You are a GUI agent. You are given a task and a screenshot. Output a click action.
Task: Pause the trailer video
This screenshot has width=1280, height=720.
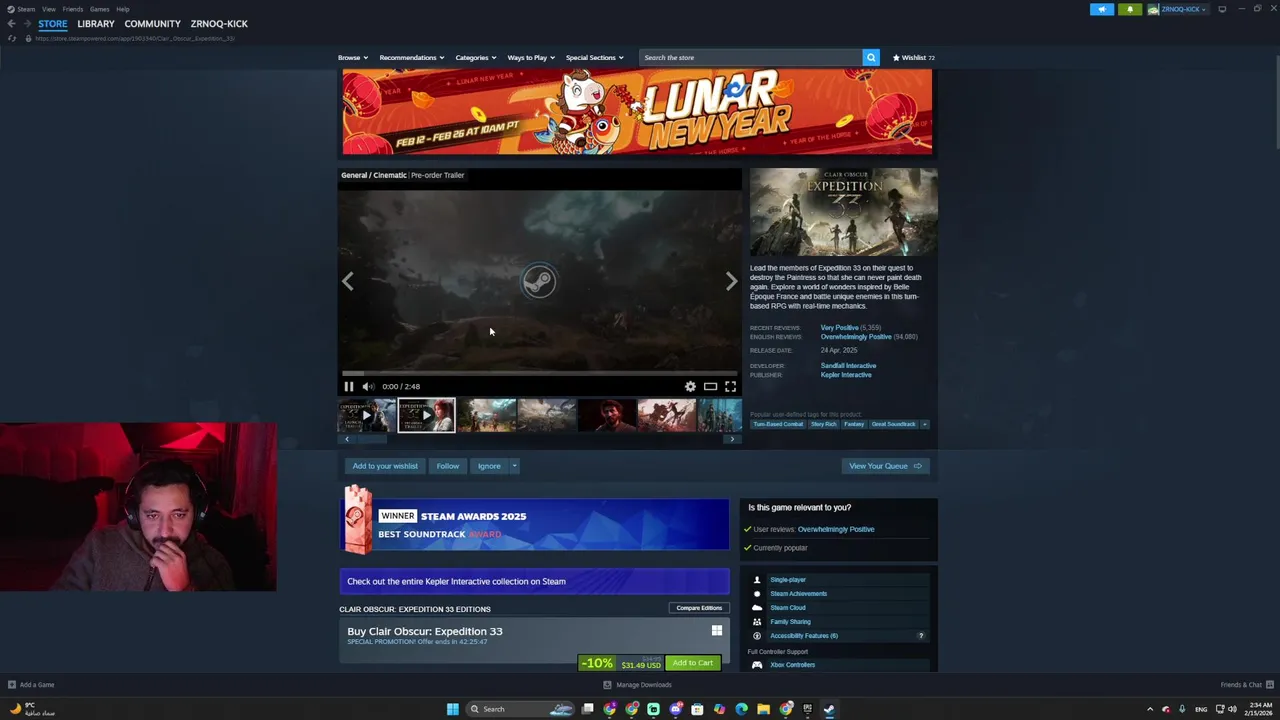349,386
